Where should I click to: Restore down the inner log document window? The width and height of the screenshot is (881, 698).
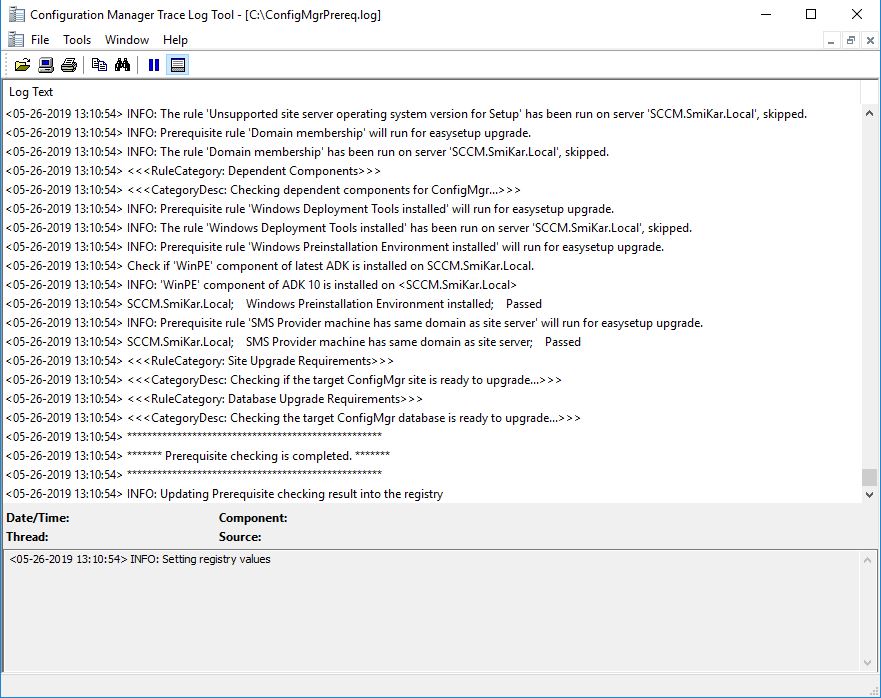click(851, 40)
